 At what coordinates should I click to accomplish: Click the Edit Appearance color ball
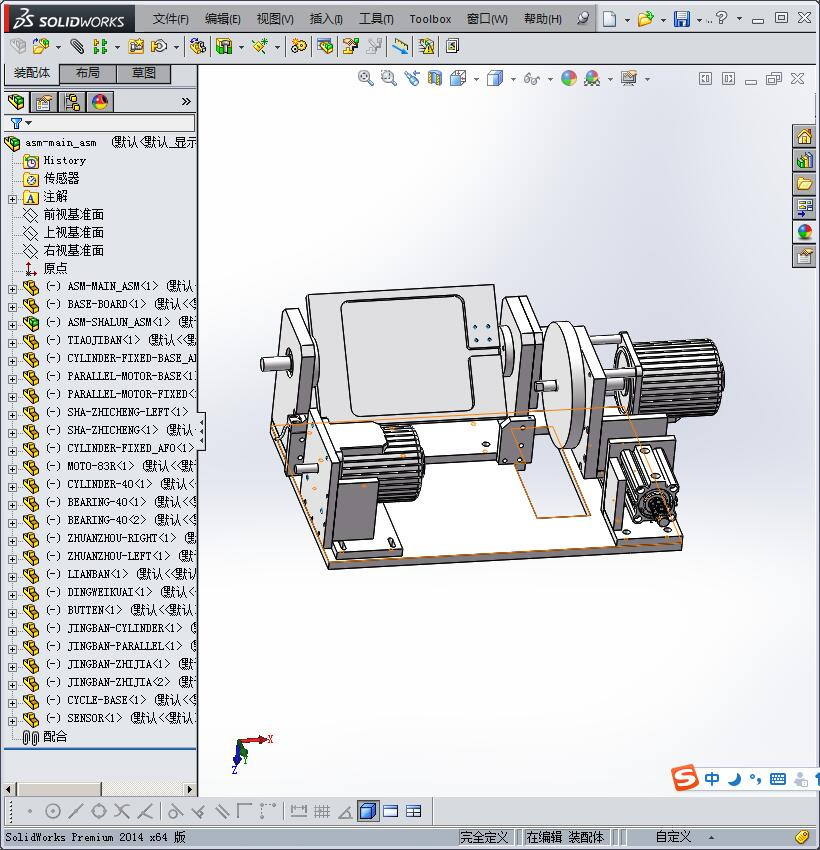click(x=569, y=79)
